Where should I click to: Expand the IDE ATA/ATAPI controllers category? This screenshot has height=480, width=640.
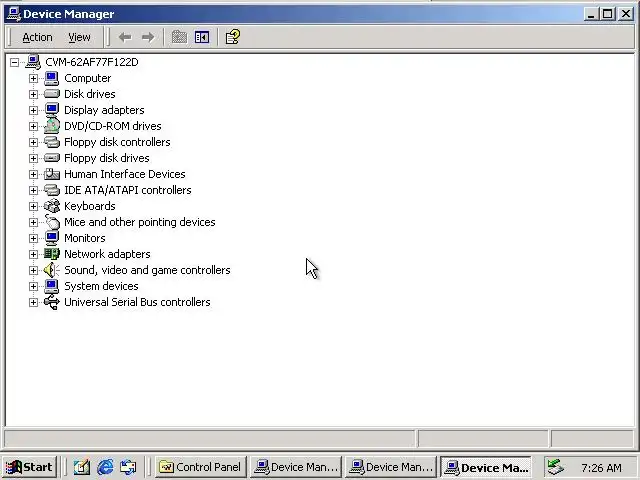click(x=33, y=190)
